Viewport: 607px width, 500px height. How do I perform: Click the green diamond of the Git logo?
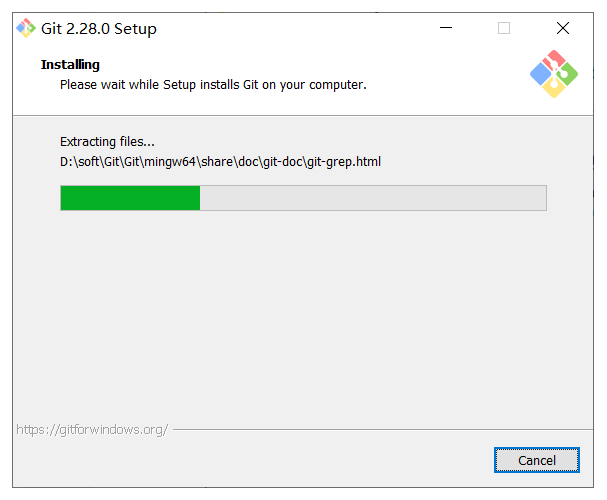pyautogui.click(x=568, y=74)
